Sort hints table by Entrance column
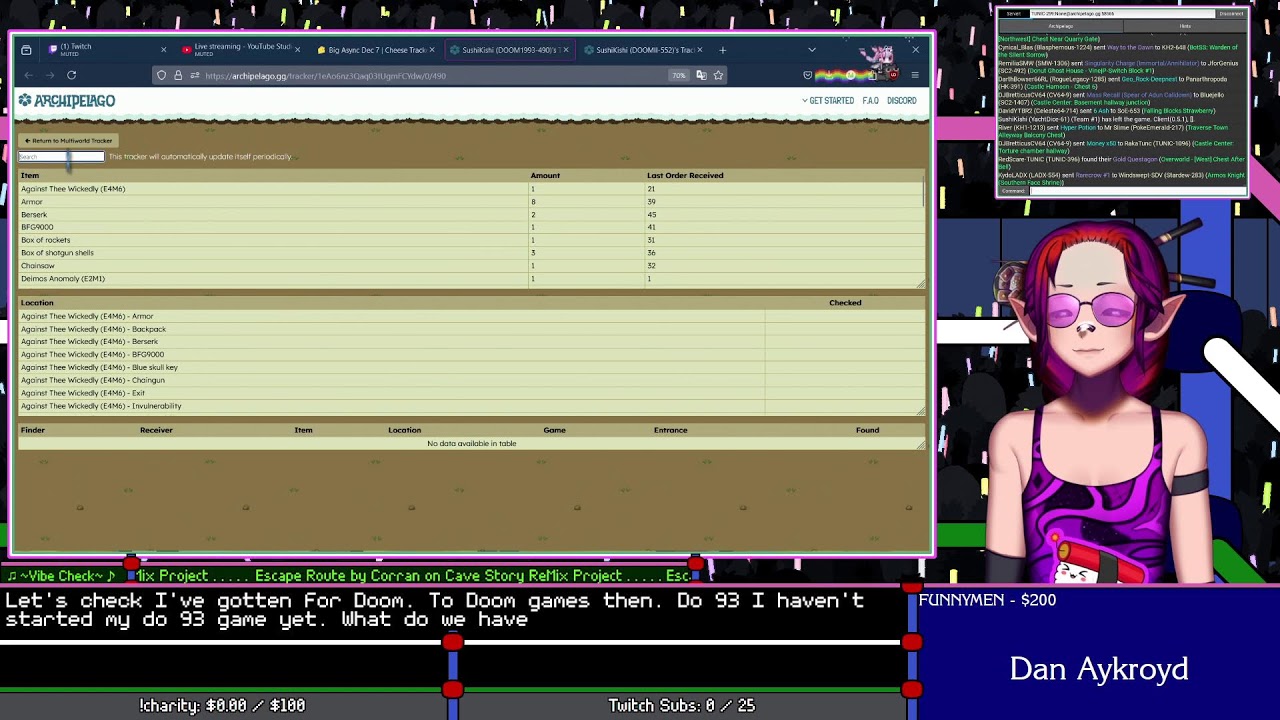 (x=670, y=430)
